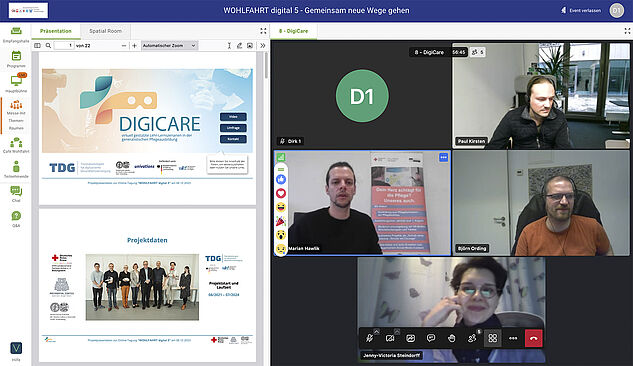
Task: Expand more PDF tools chevron
Action: [x=263, y=46]
